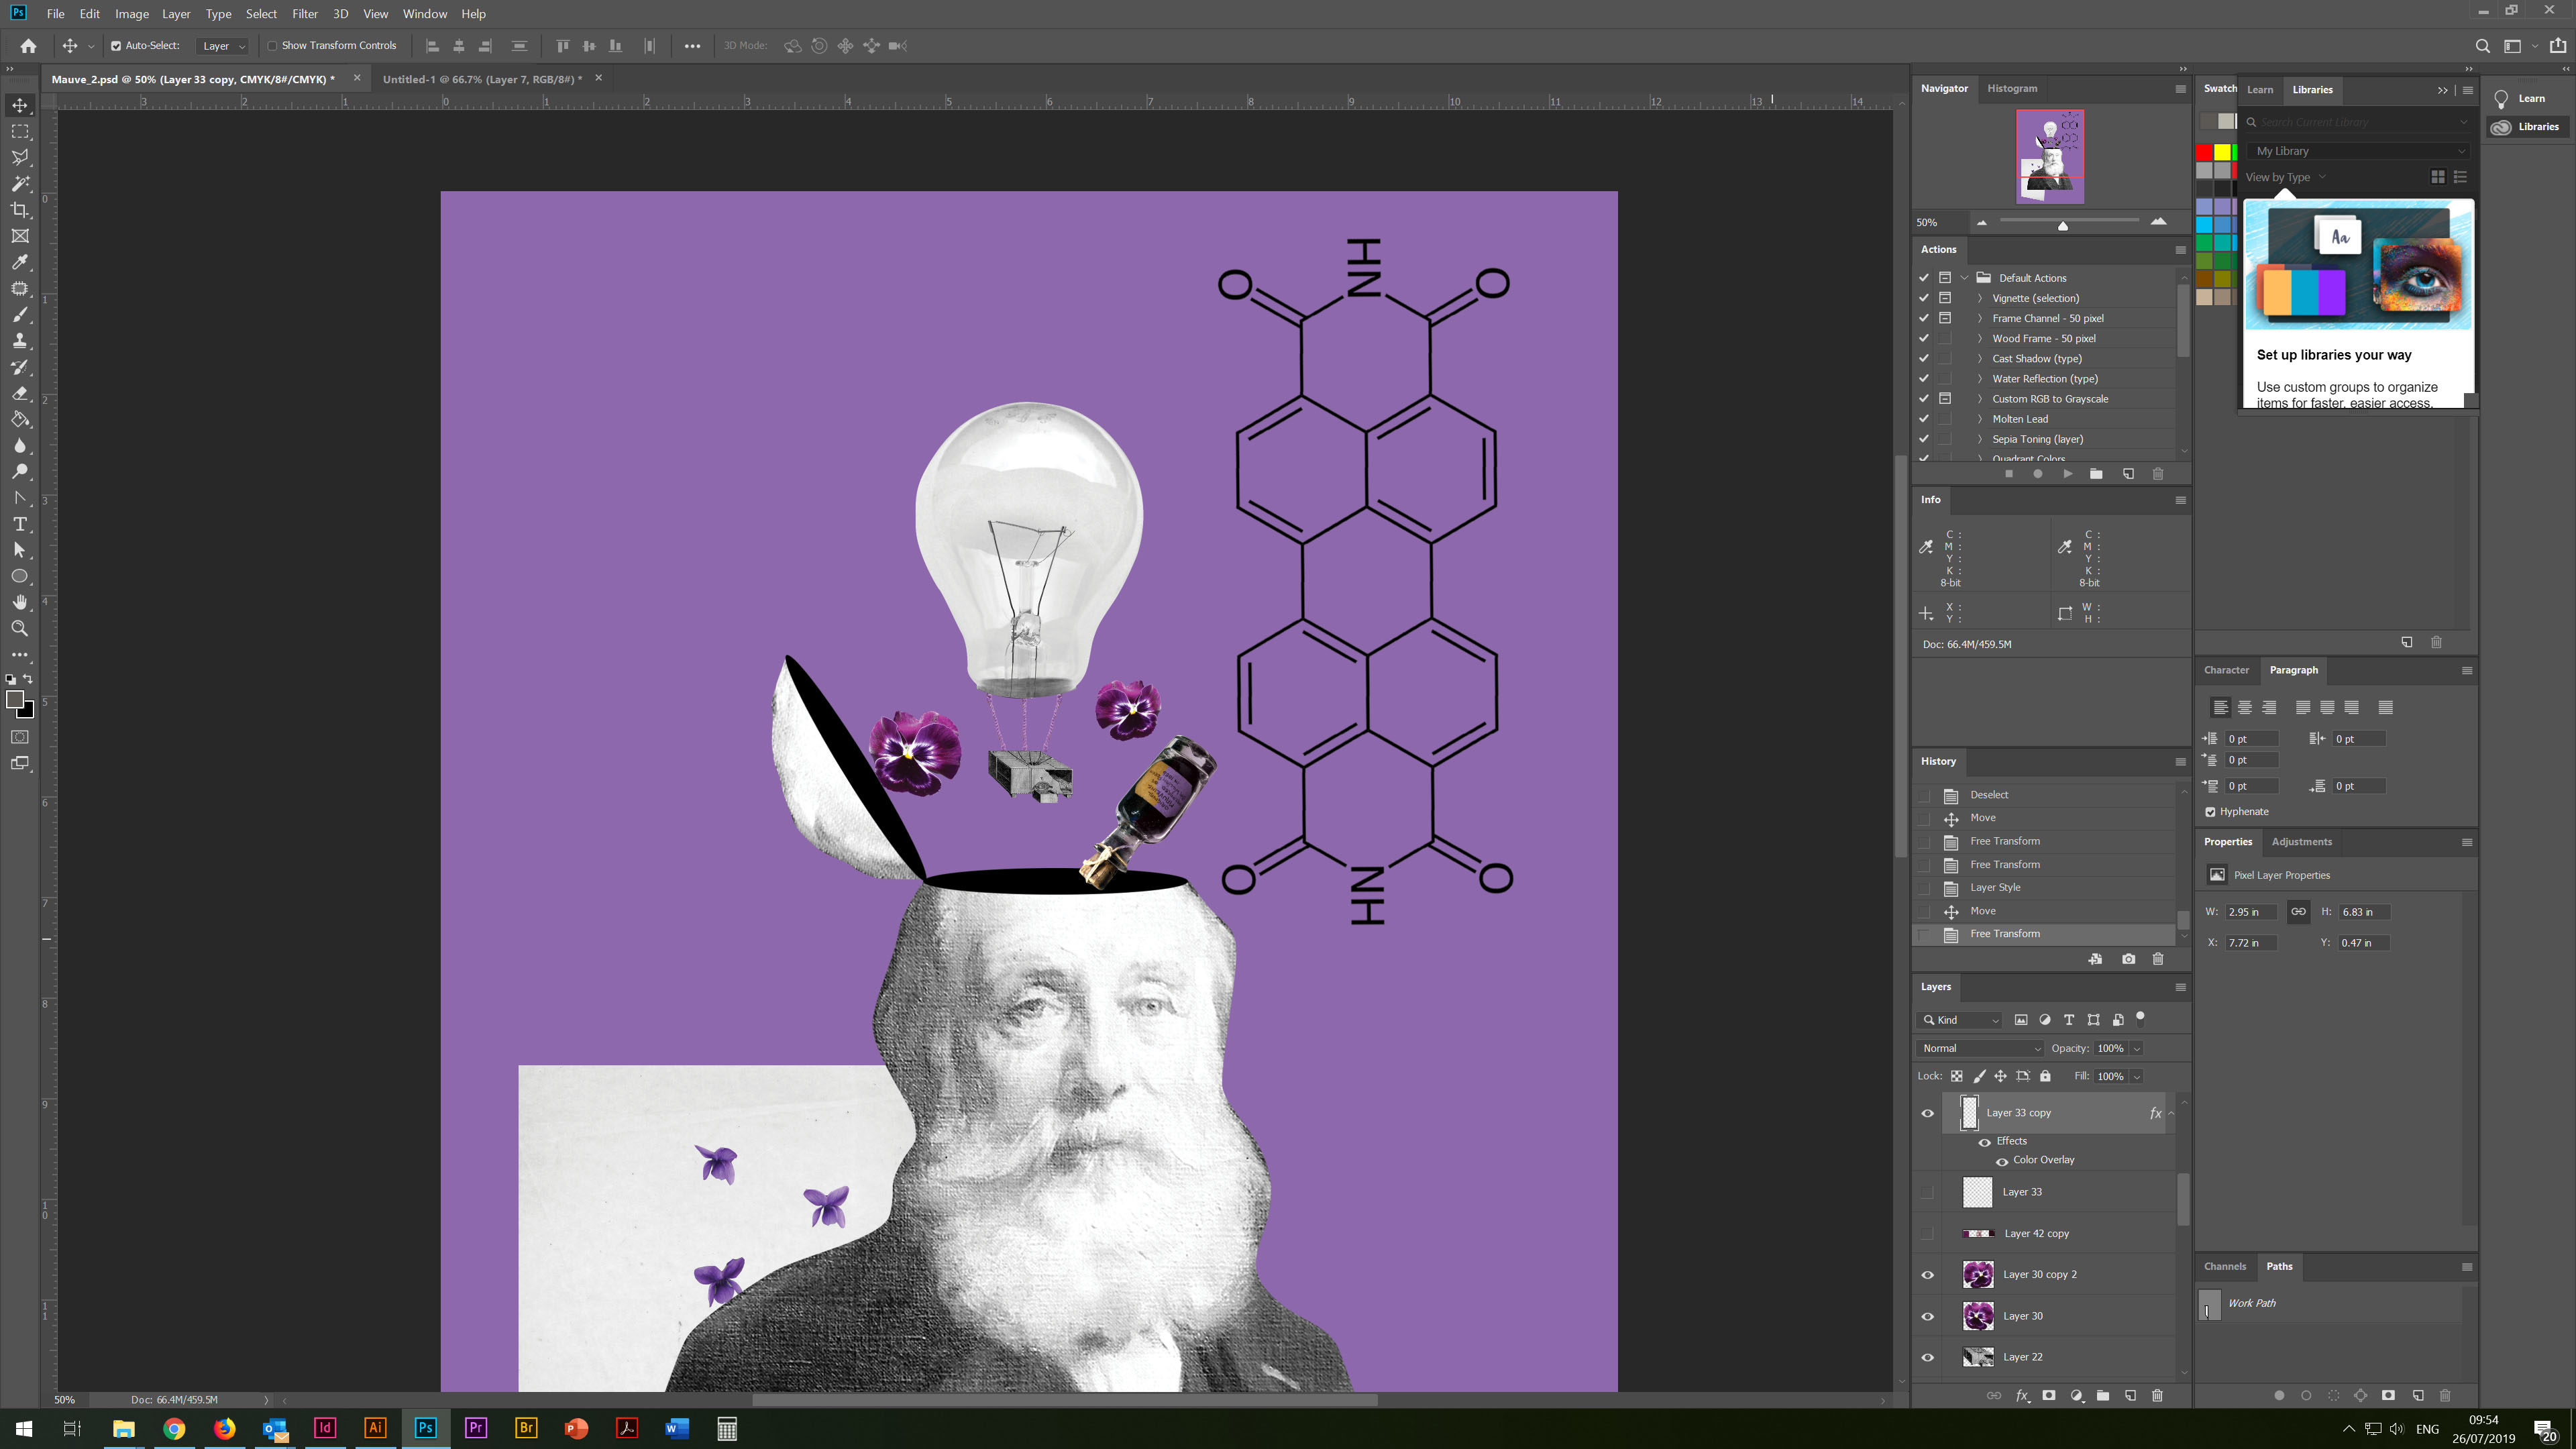Click the delete layer trash icon

coord(2157,1395)
